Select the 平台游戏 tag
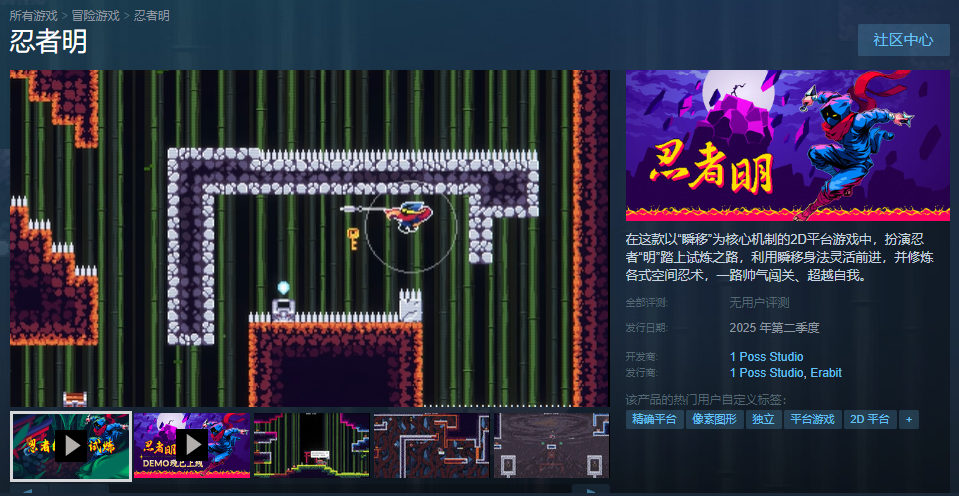959x496 pixels. point(812,420)
